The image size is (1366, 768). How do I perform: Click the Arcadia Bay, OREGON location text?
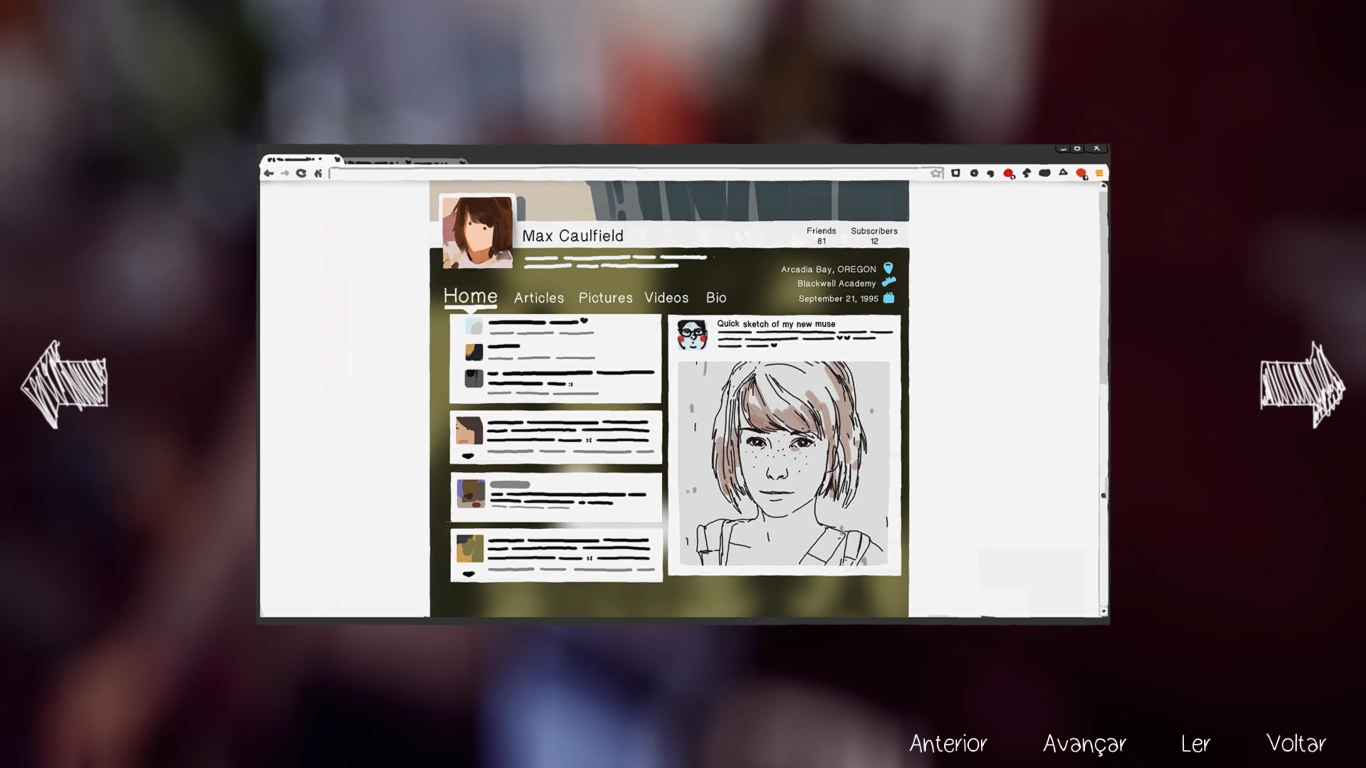click(x=828, y=269)
